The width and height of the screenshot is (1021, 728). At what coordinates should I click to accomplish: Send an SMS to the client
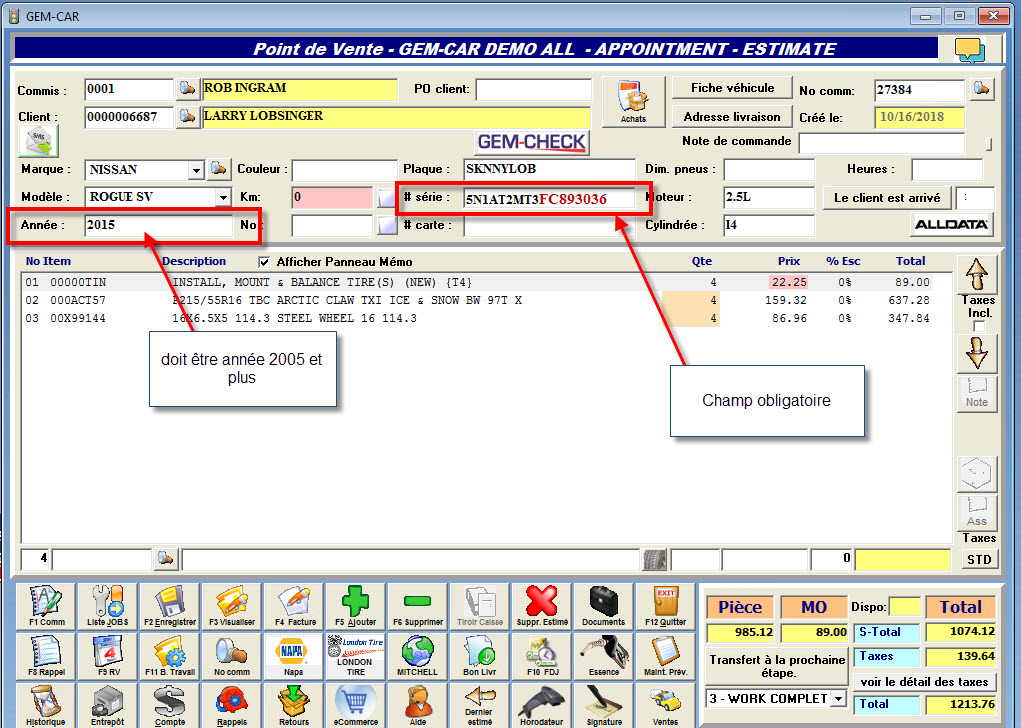38,141
